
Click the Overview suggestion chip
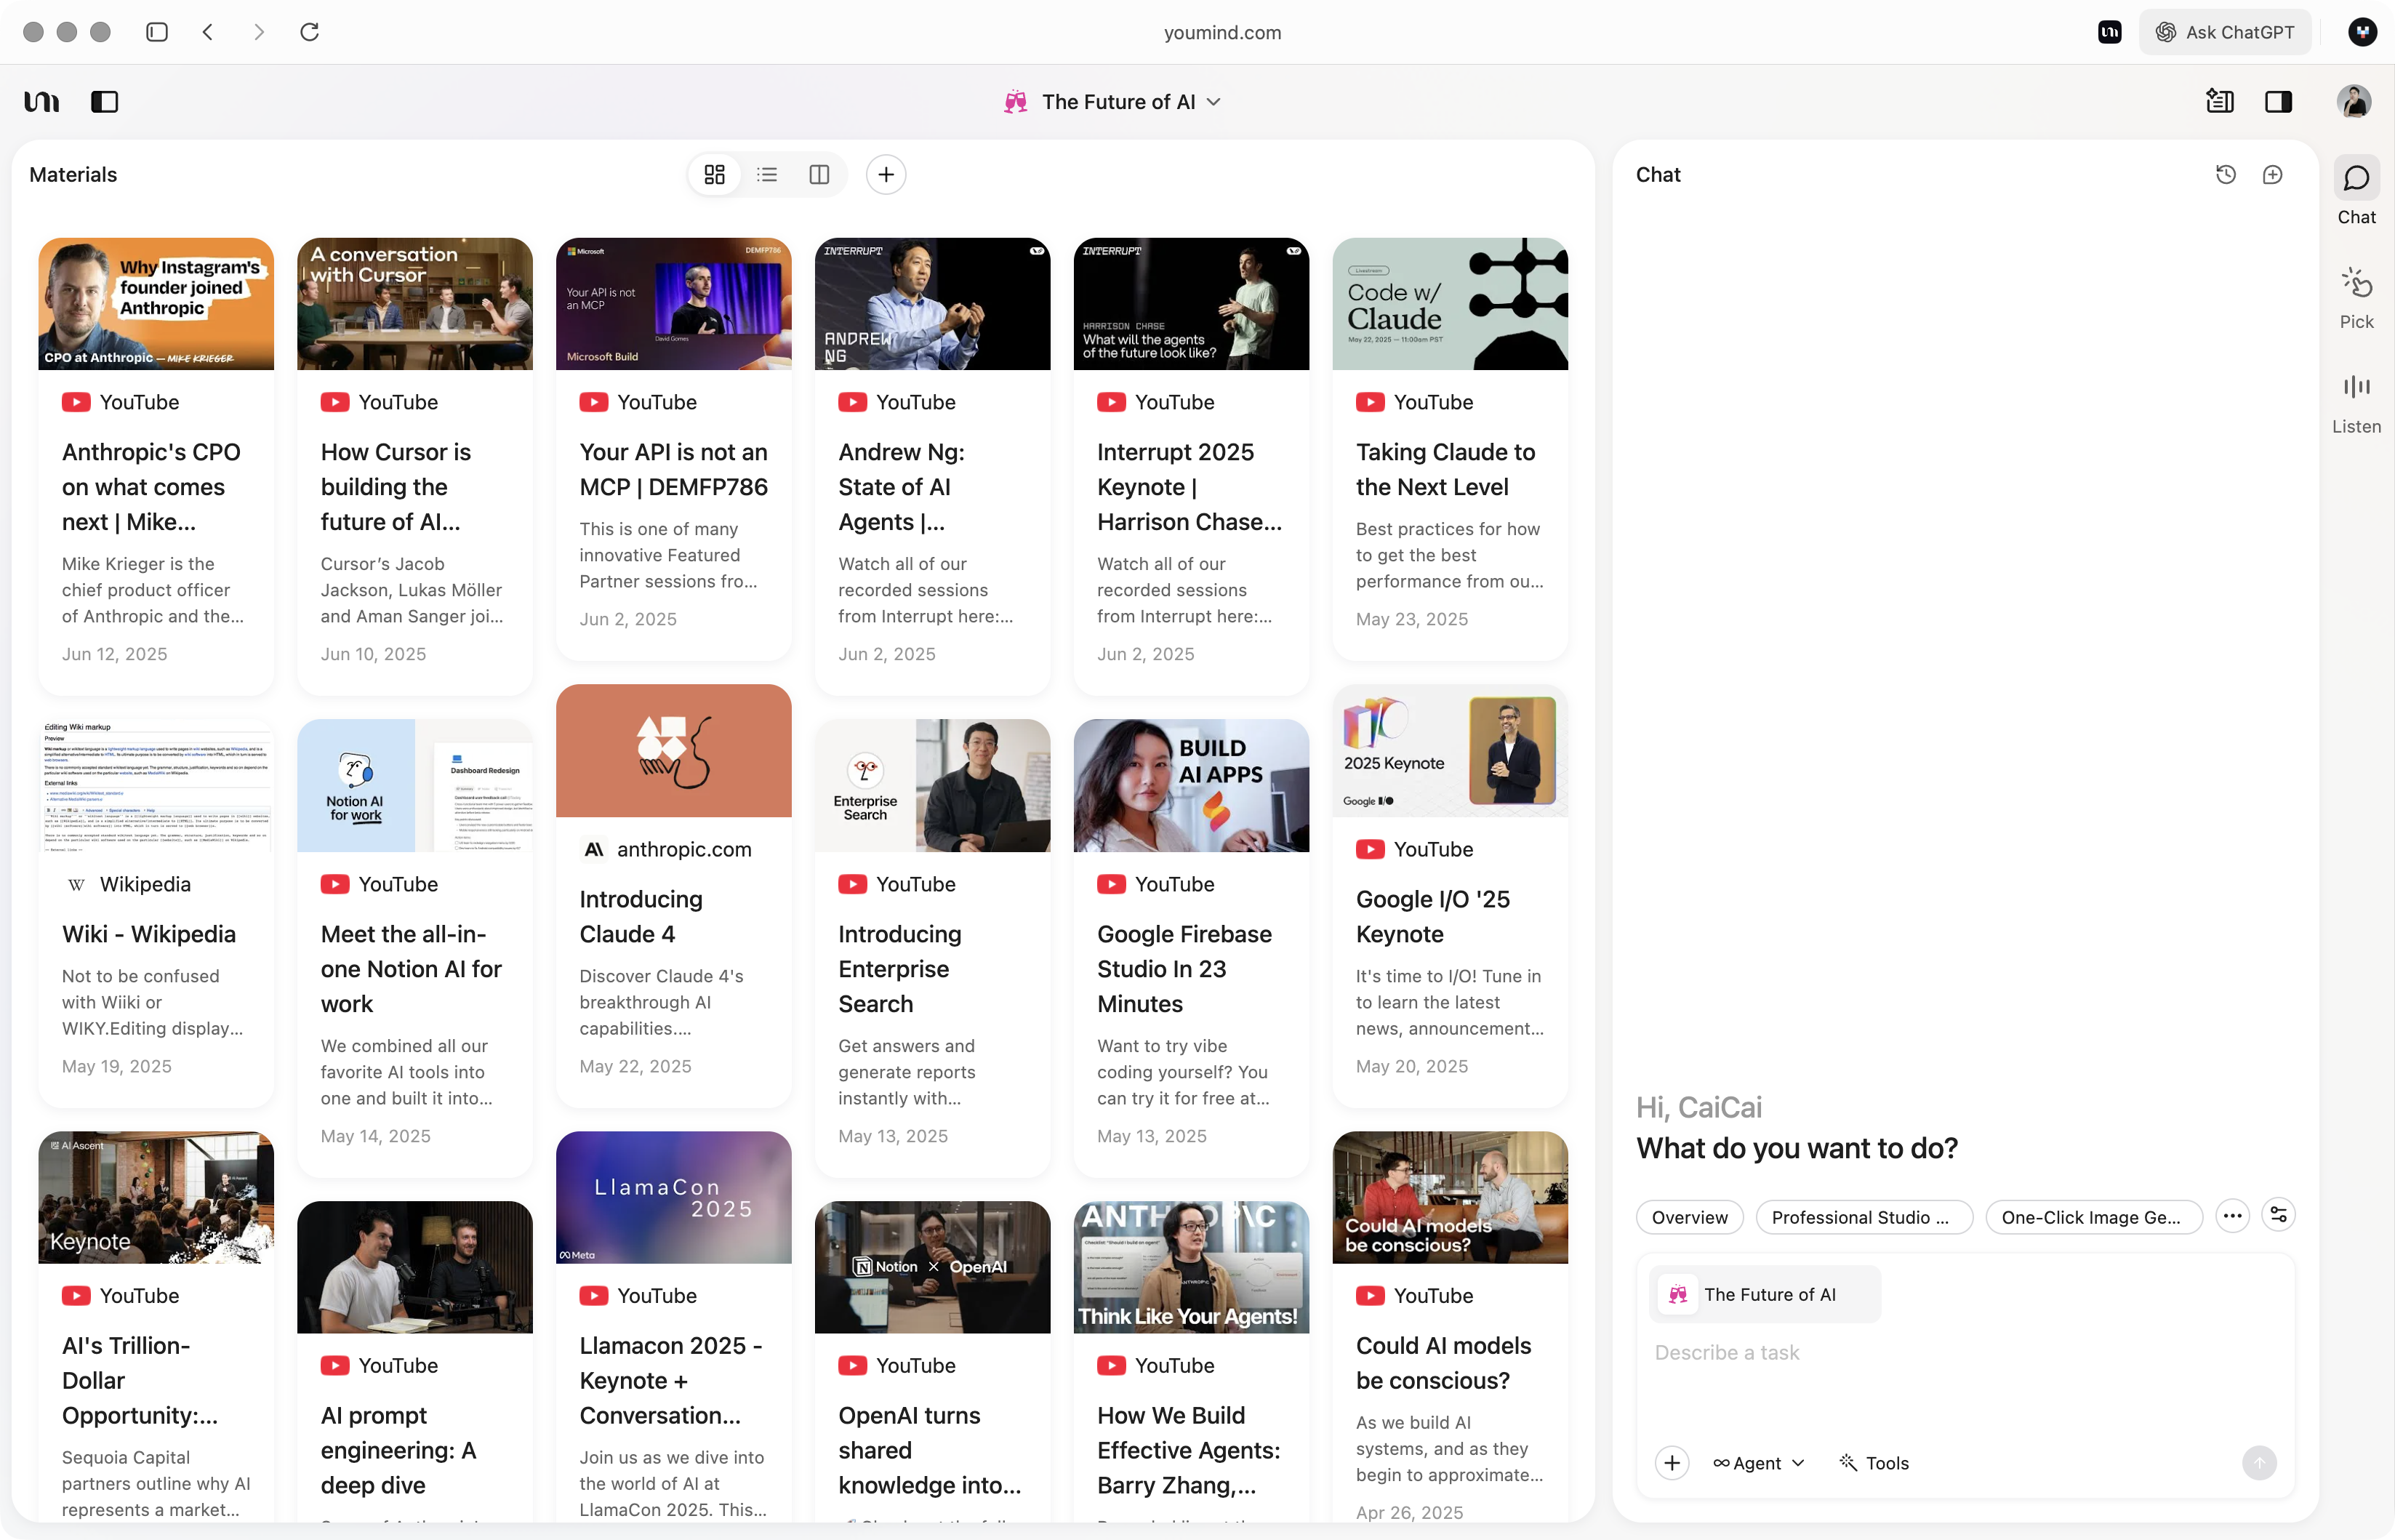click(x=1689, y=1217)
